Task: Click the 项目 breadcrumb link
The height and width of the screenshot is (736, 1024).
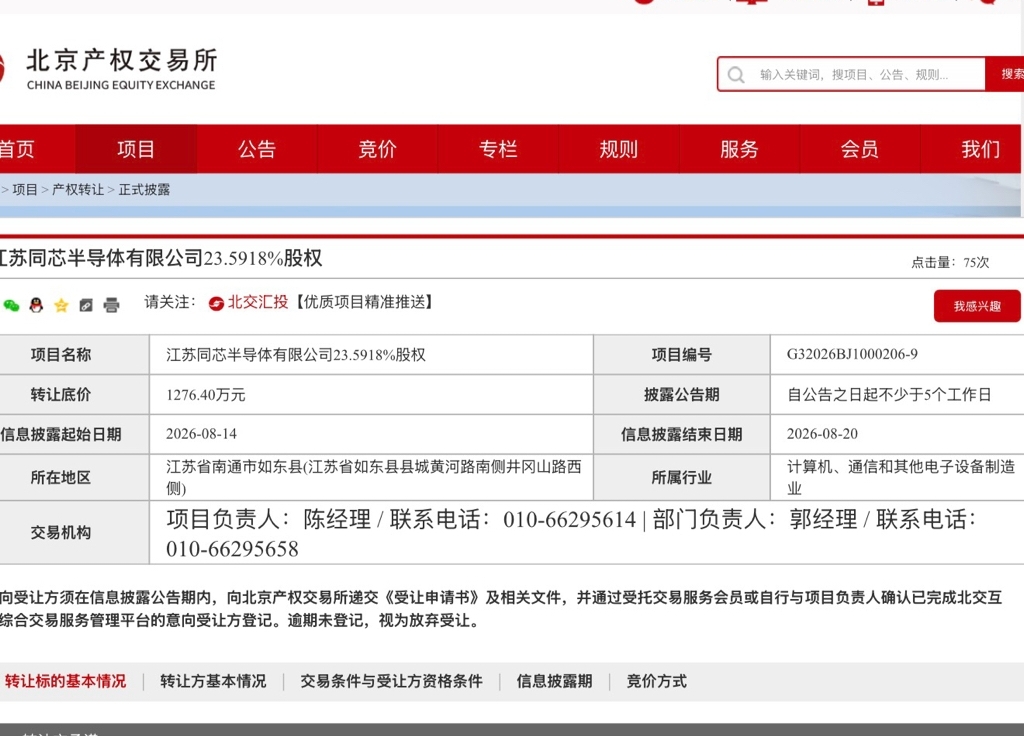Action: point(25,189)
